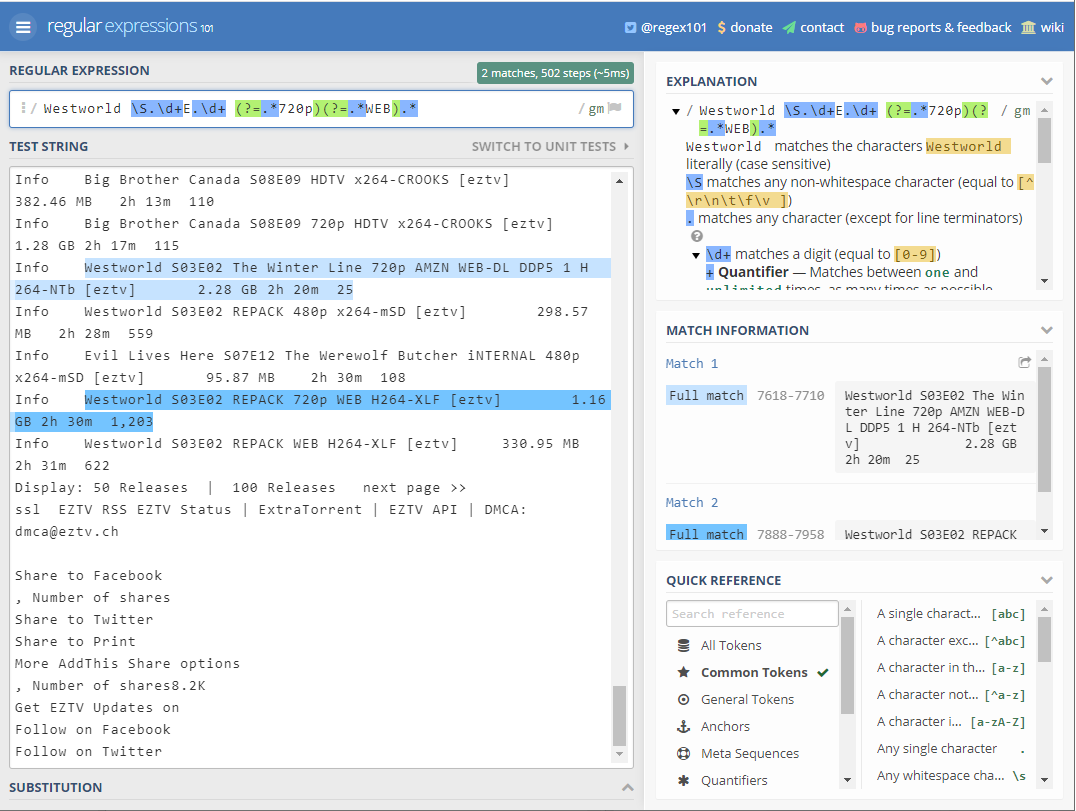Click test string scrollbar up arrow
The image size is (1076, 811).
pos(619,181)
